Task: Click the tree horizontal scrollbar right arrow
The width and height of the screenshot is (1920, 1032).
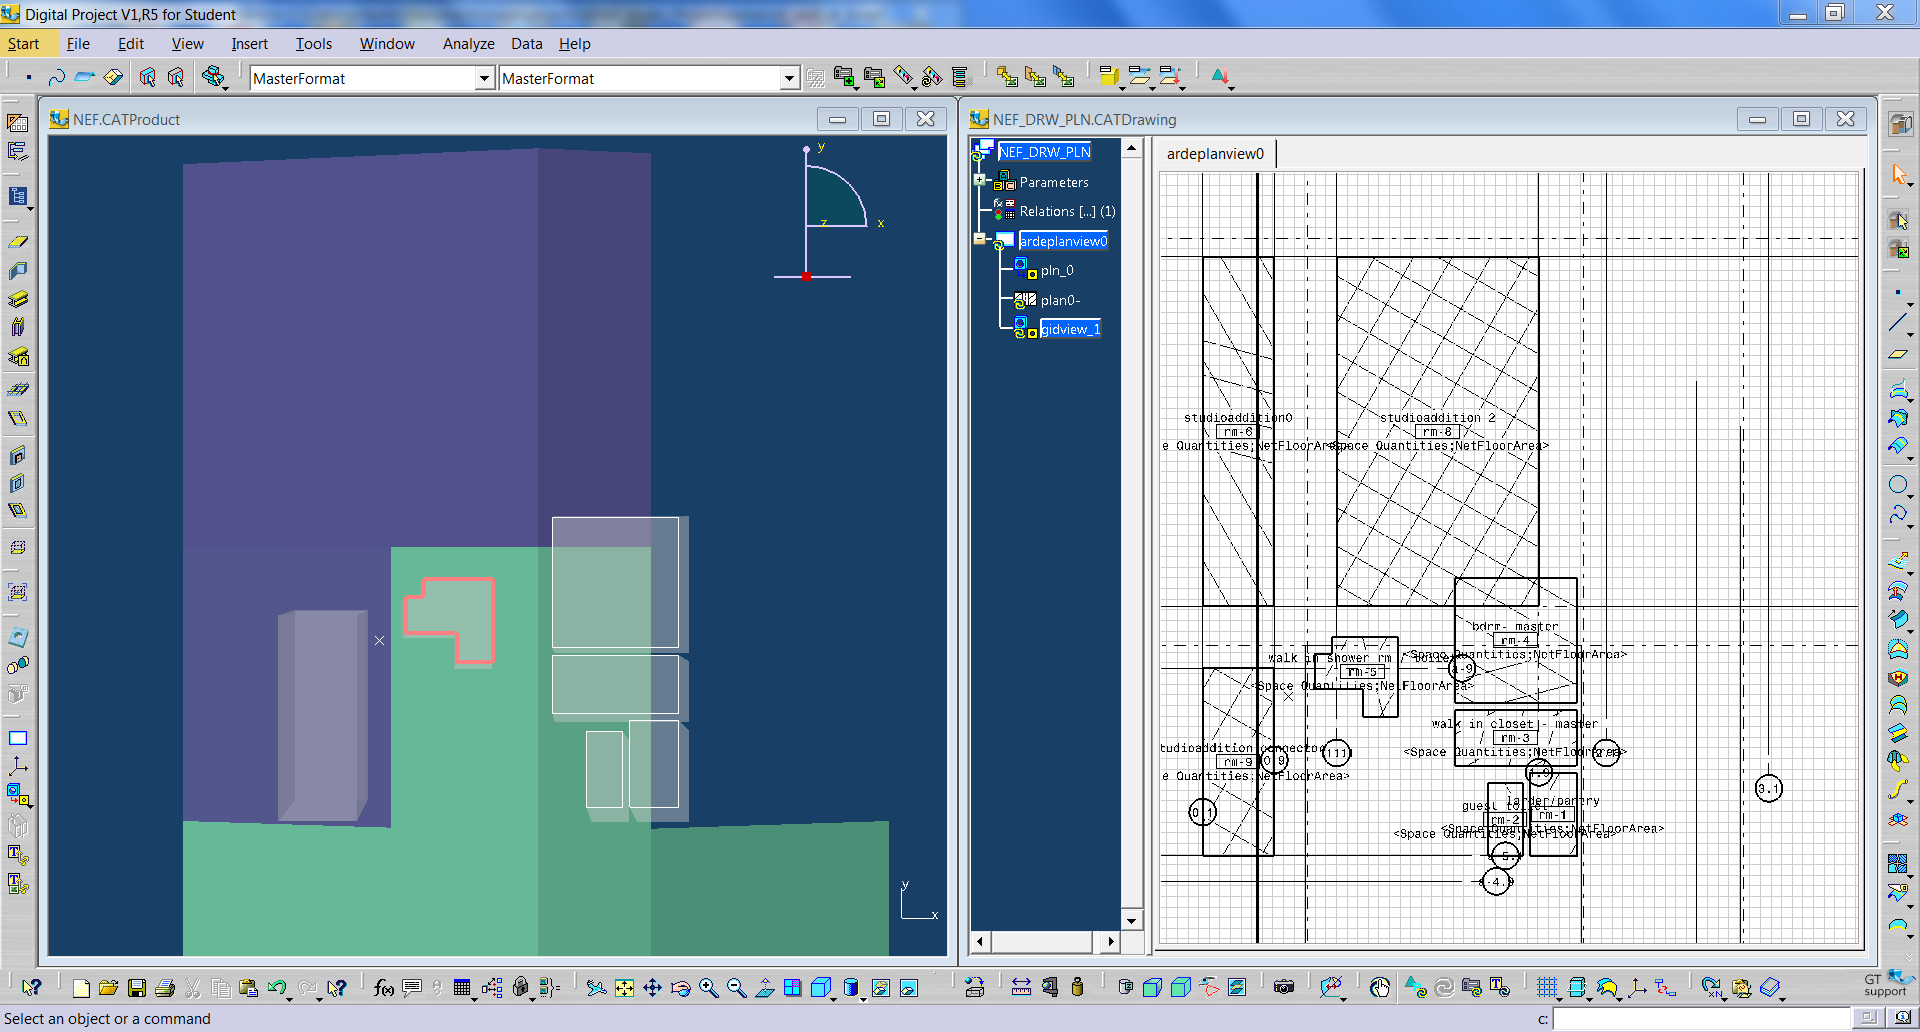Action: point(1110,941)
